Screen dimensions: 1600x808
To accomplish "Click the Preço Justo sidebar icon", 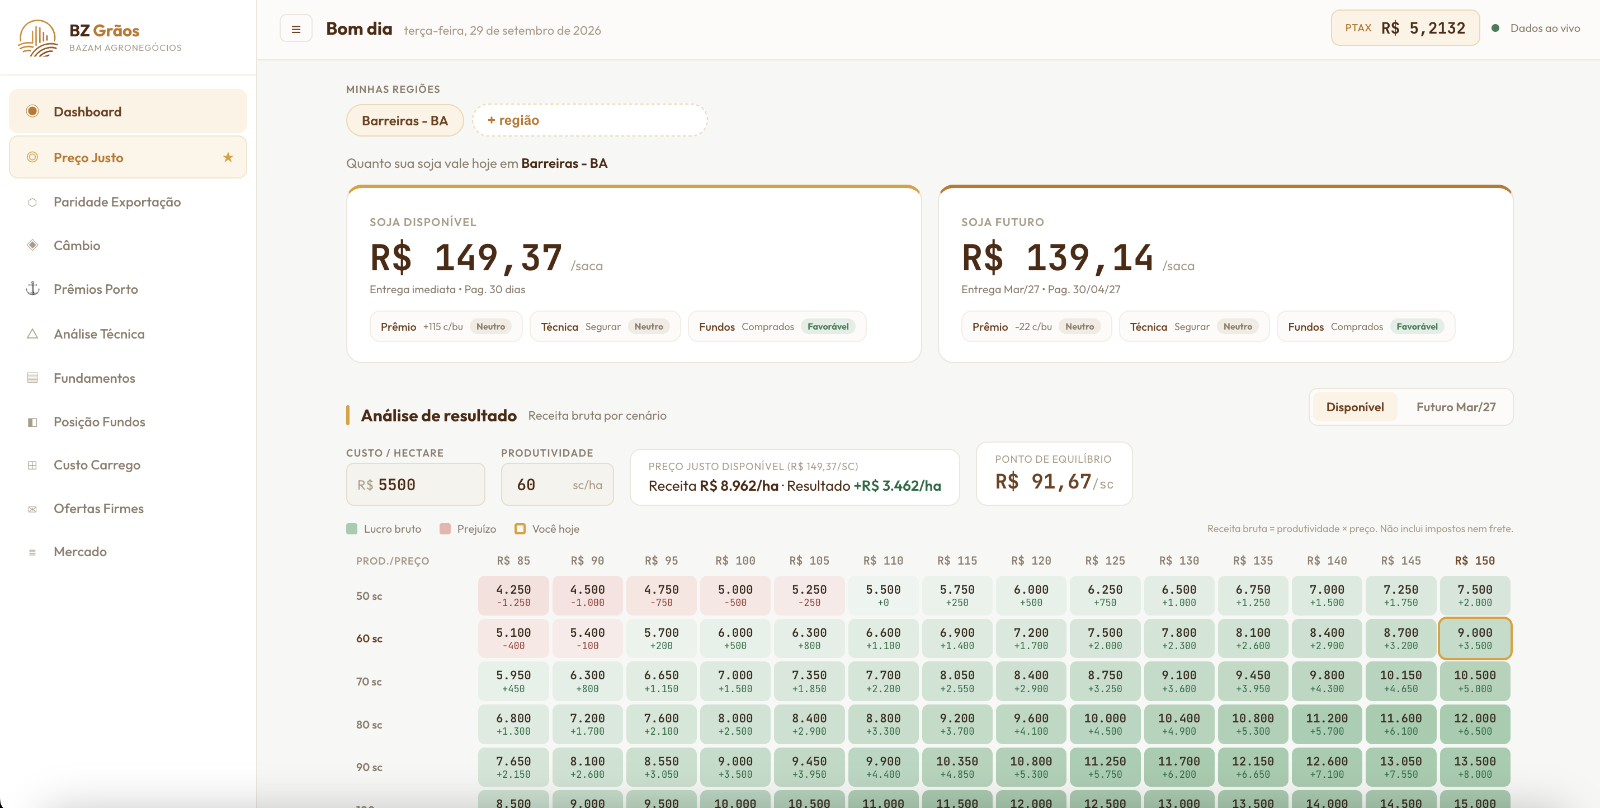I will click(x=32, y=157).
